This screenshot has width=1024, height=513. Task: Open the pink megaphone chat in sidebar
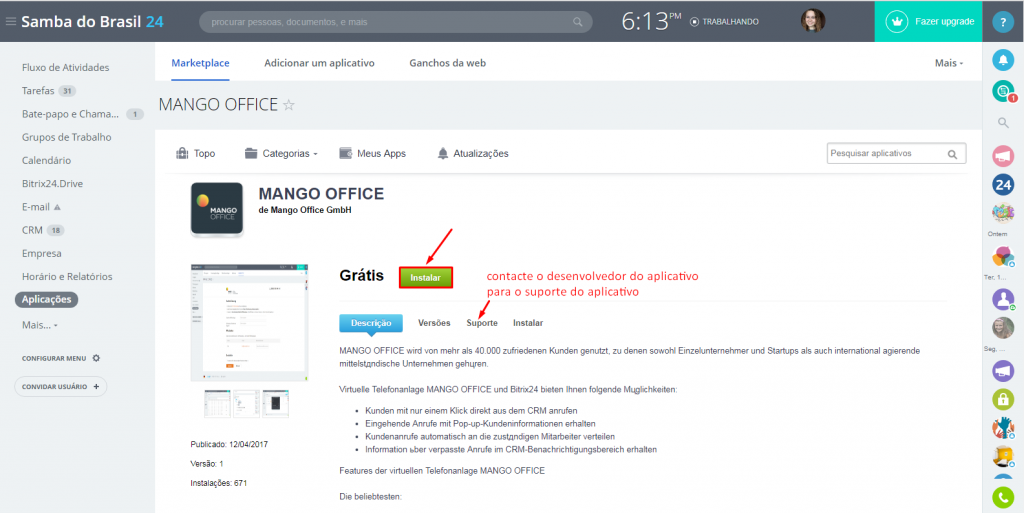(1003, 155)
